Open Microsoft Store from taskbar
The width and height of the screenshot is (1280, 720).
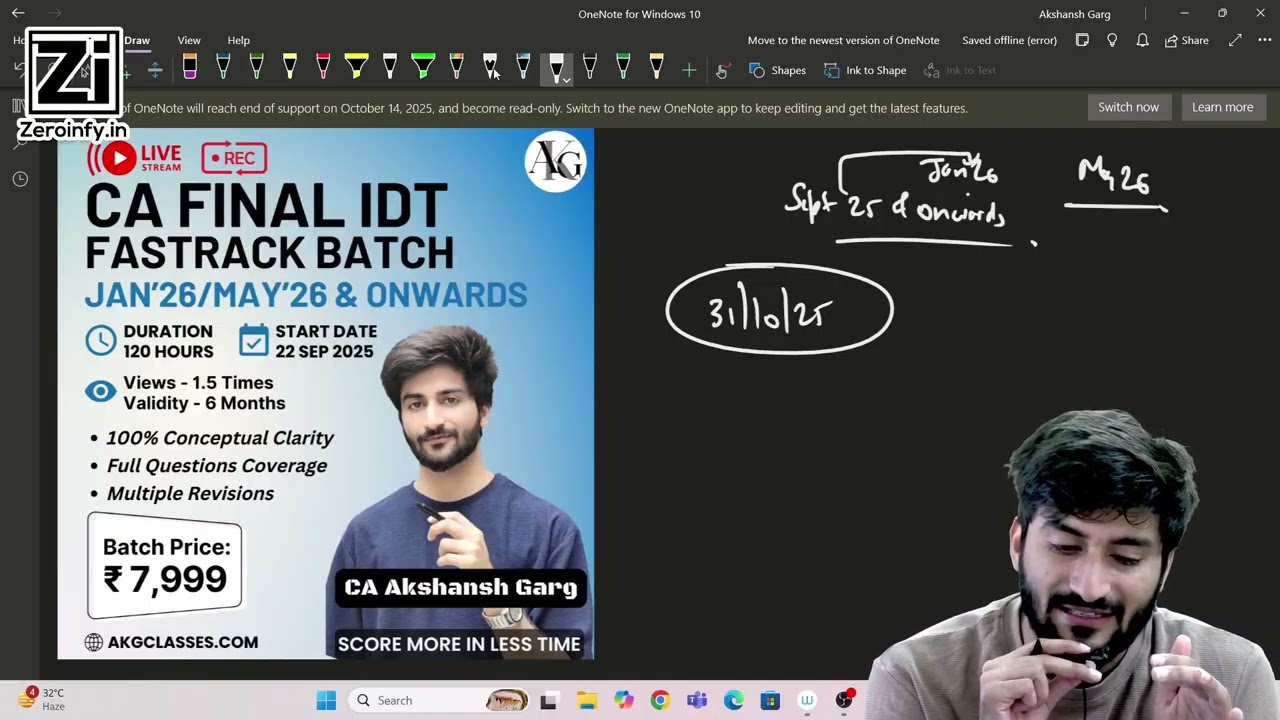[769, 701]
